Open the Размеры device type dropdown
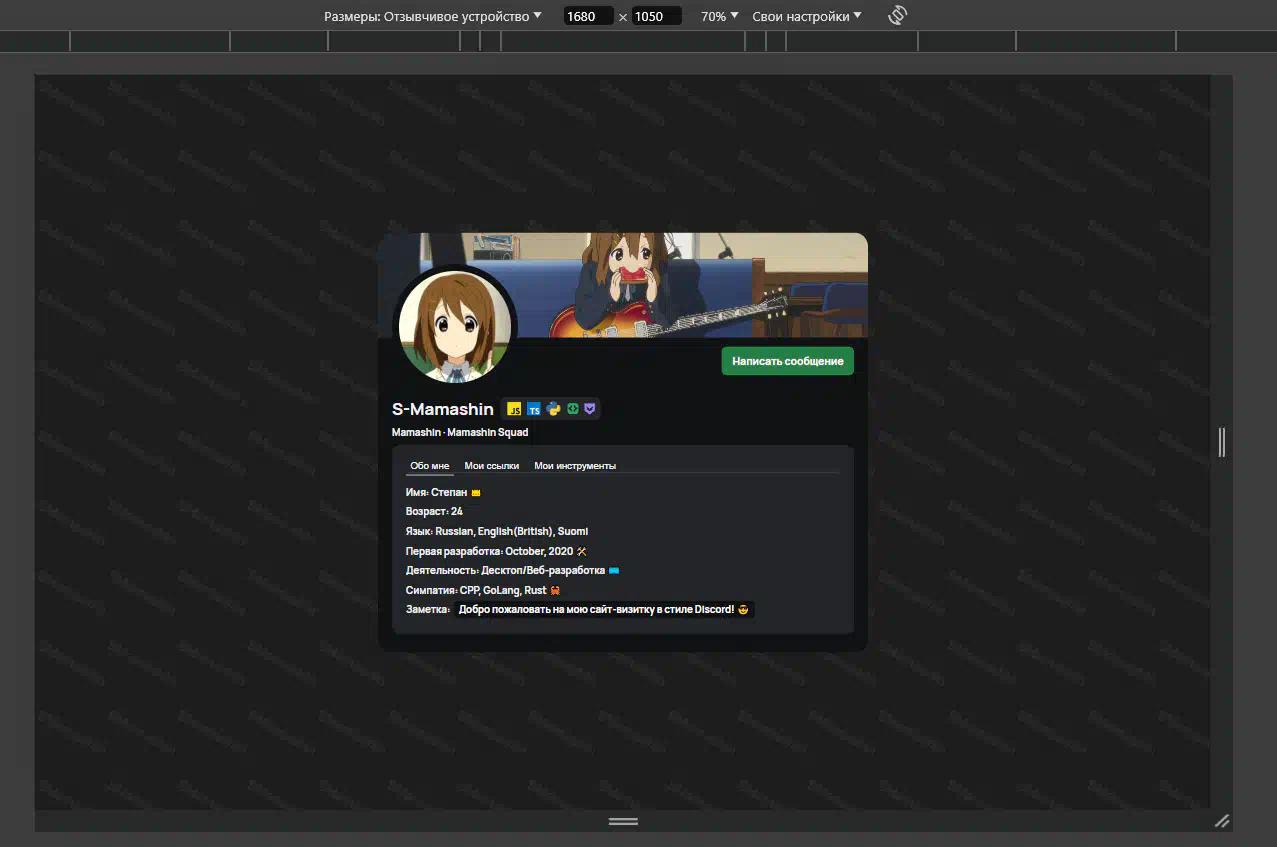Viewport: 1277px width, 847px height. (x=432, y=16)
